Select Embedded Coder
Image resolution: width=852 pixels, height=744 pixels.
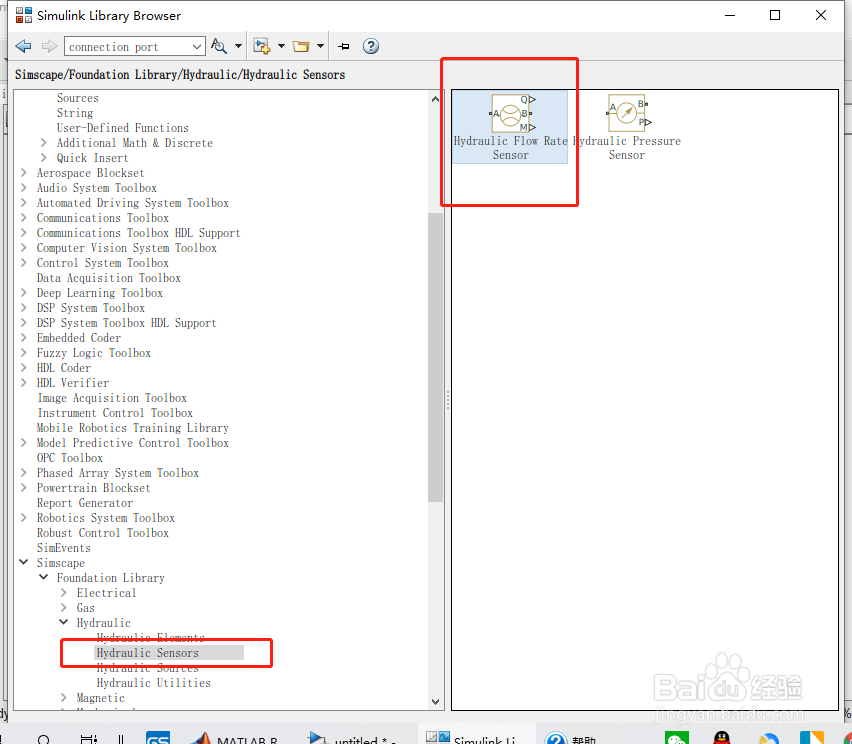tap(79, 337)
